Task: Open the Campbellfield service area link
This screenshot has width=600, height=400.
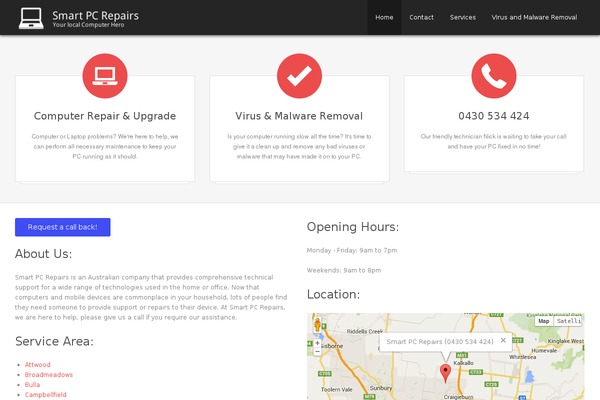Action: point(46,394)
